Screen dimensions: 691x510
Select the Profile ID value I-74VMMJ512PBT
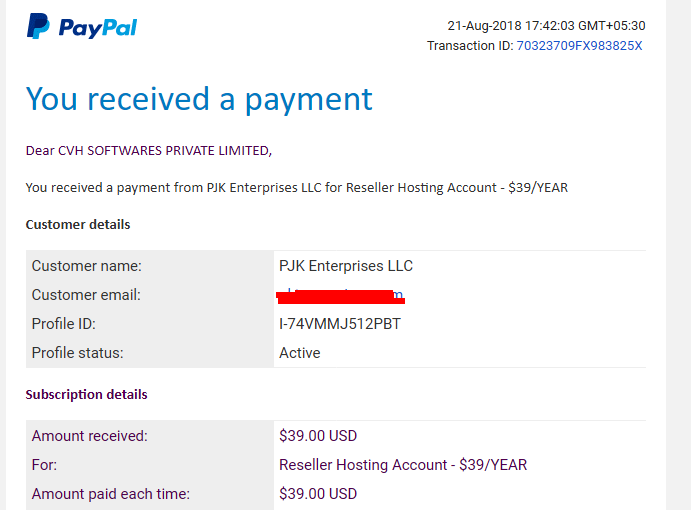(x=340, y=324)
